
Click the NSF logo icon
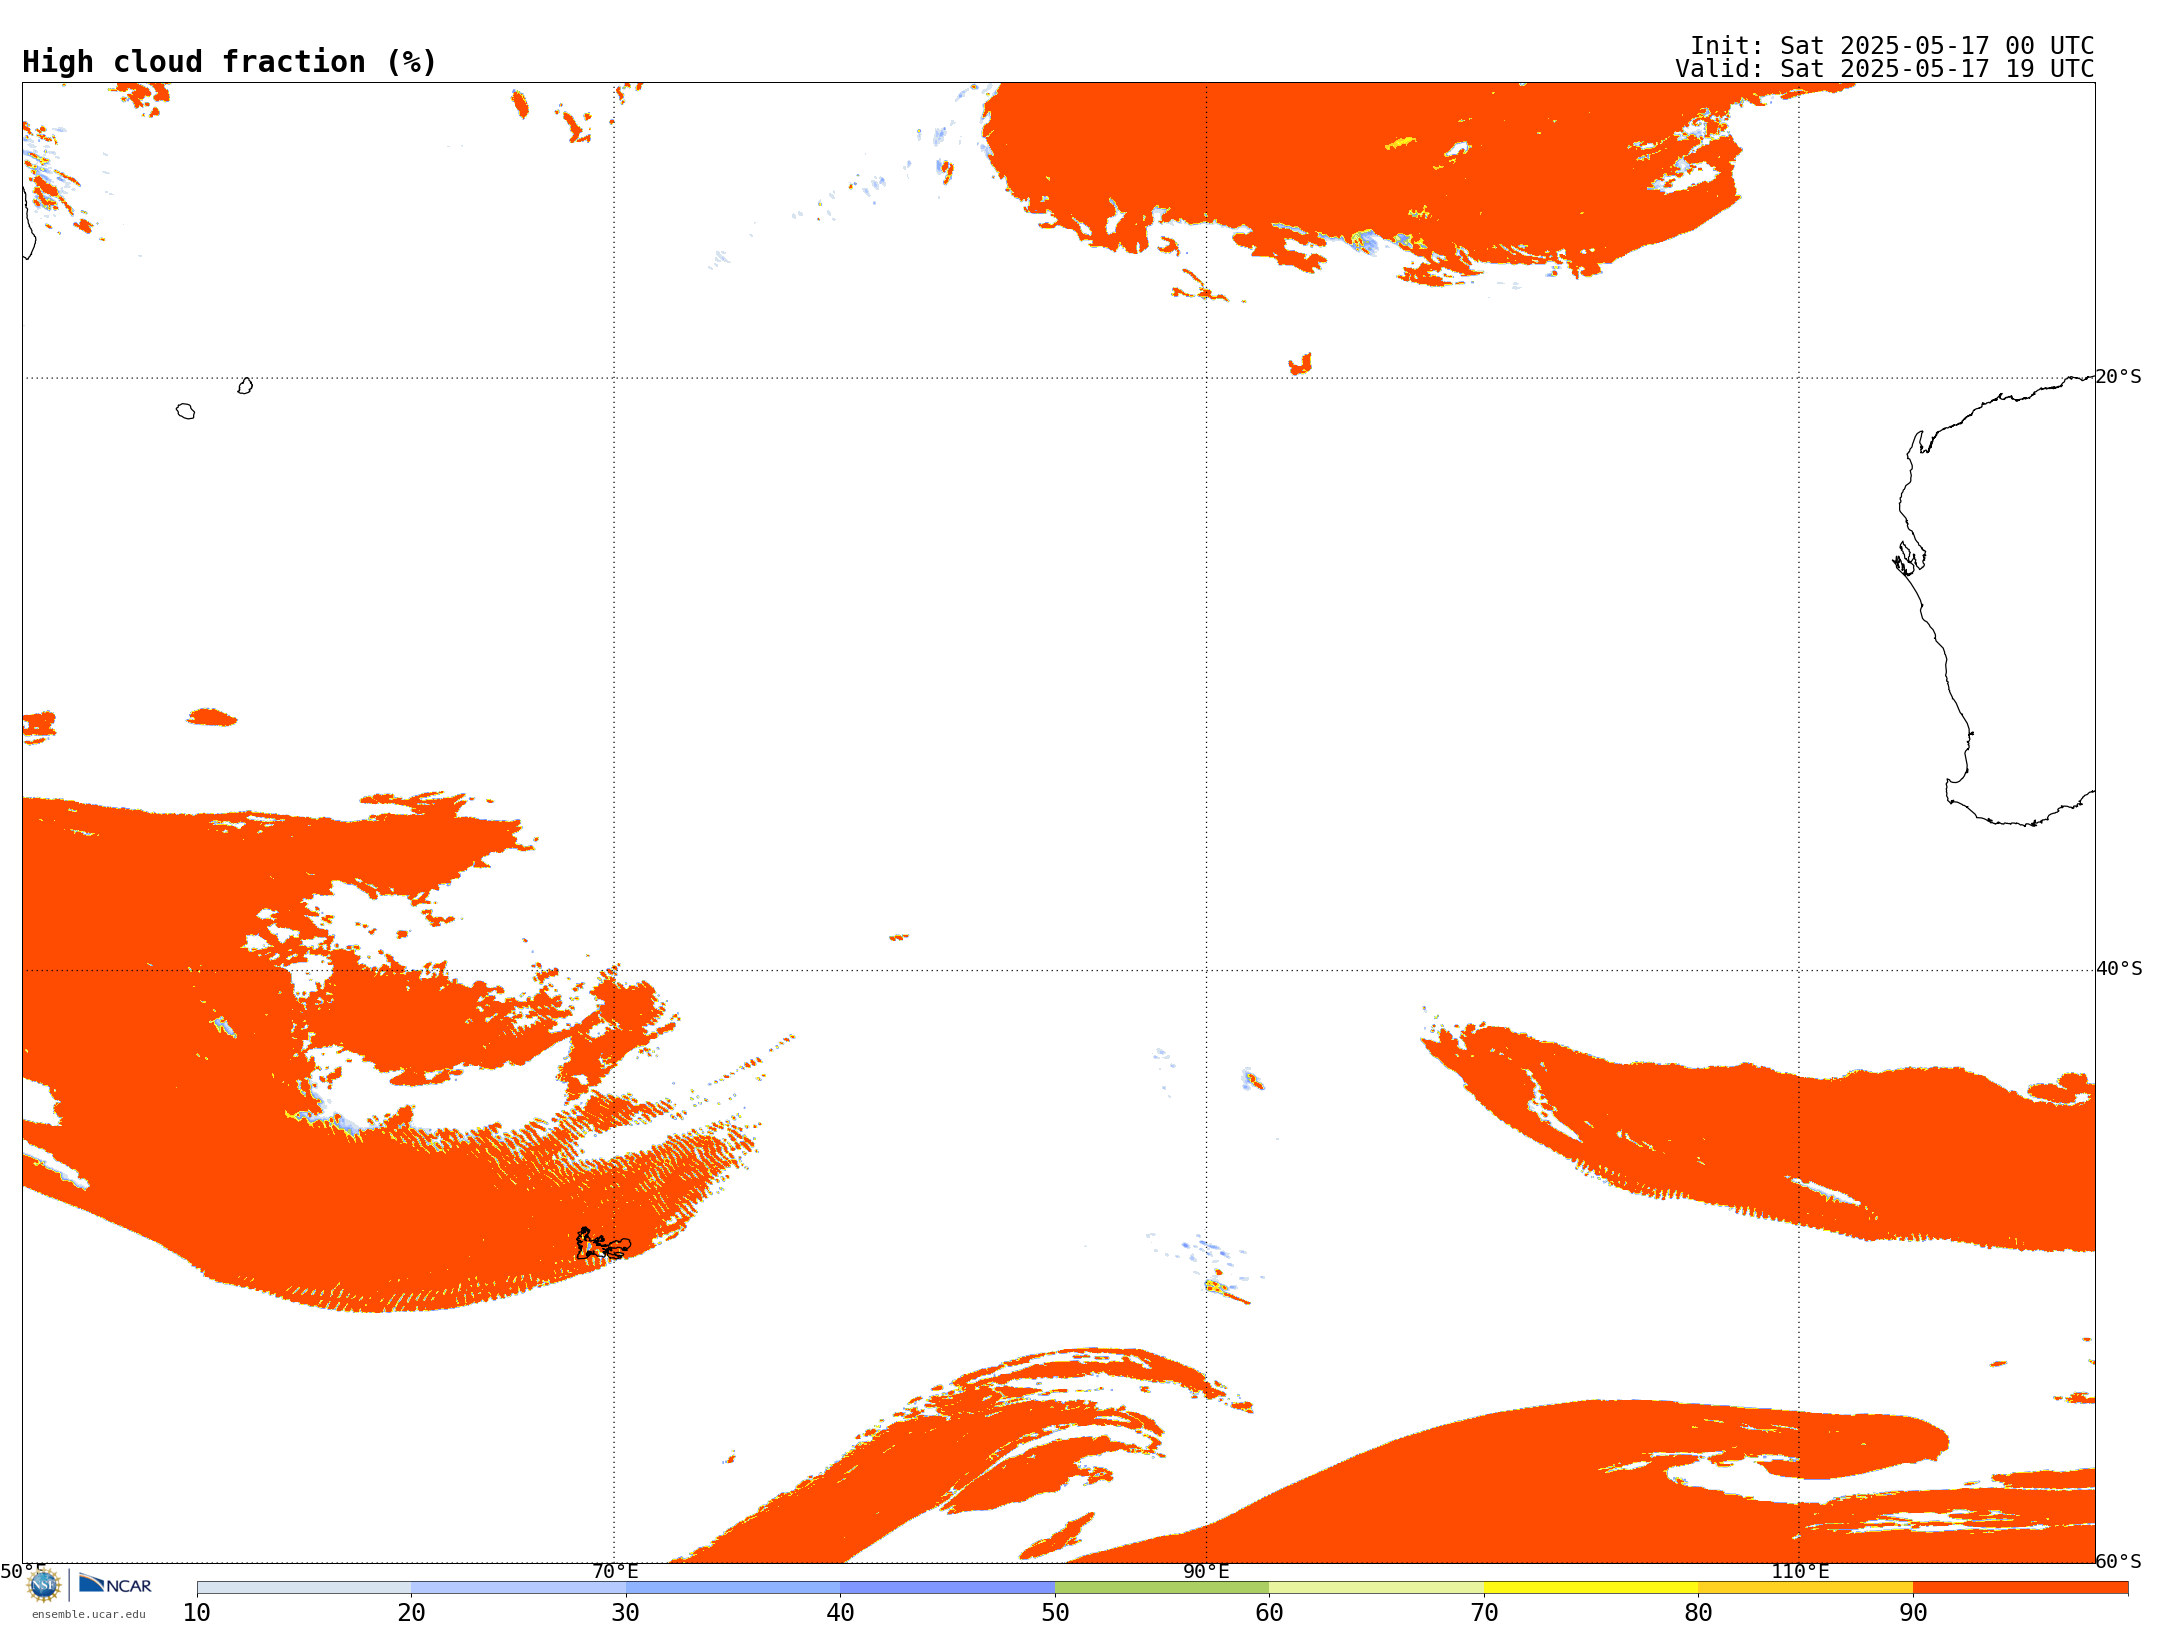[44, 1585]
